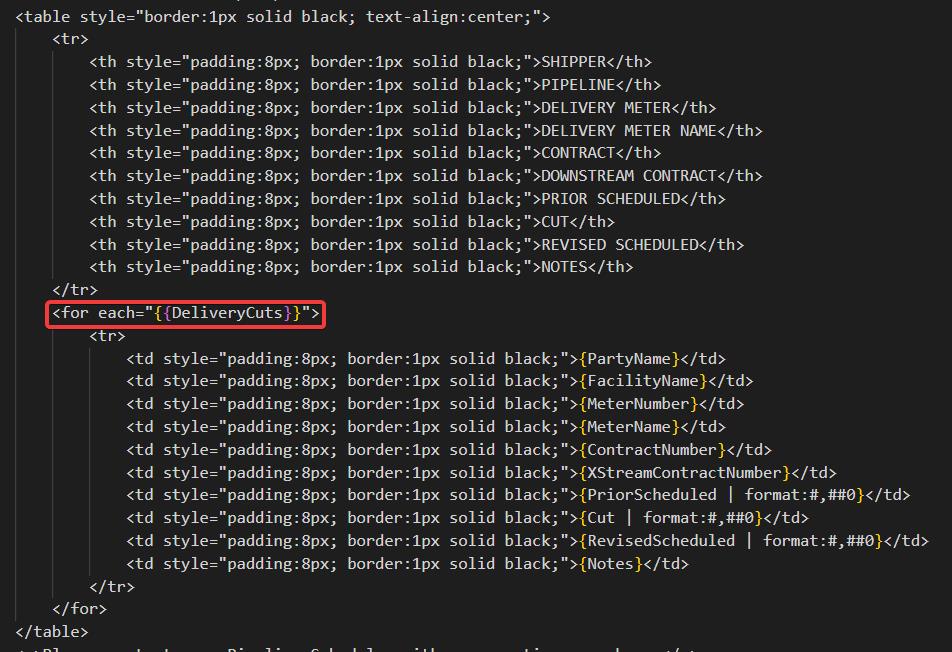Viewport: 952px width, 652px height.
Task: Click the DOWNSTREAM CONTRACT header text
Action: point(628,176)
